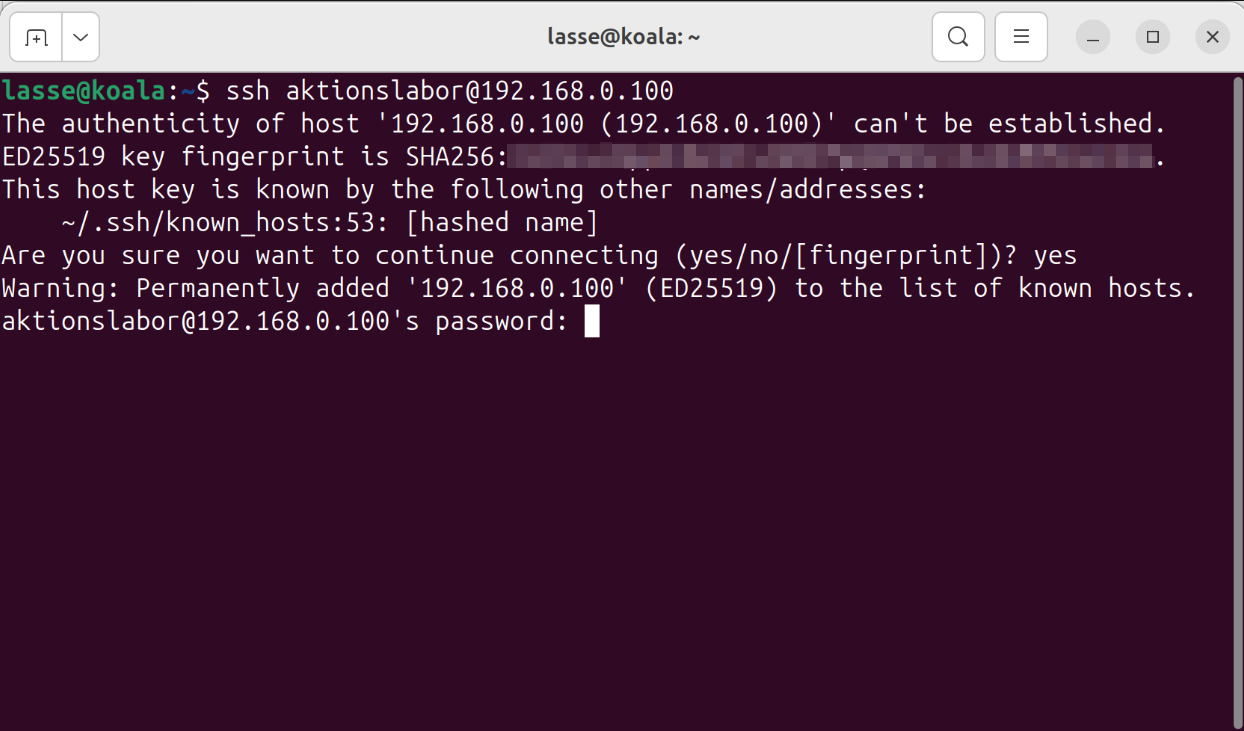Maximize the terminal window
The height and width of the screenshot is (731, 1244).
tap(1153, 38)
